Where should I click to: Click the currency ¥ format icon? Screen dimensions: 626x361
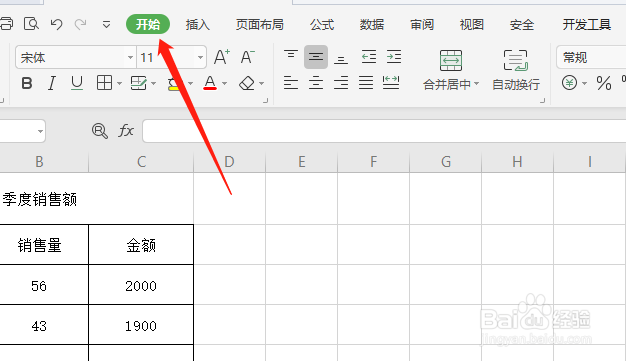pos(569,83)
